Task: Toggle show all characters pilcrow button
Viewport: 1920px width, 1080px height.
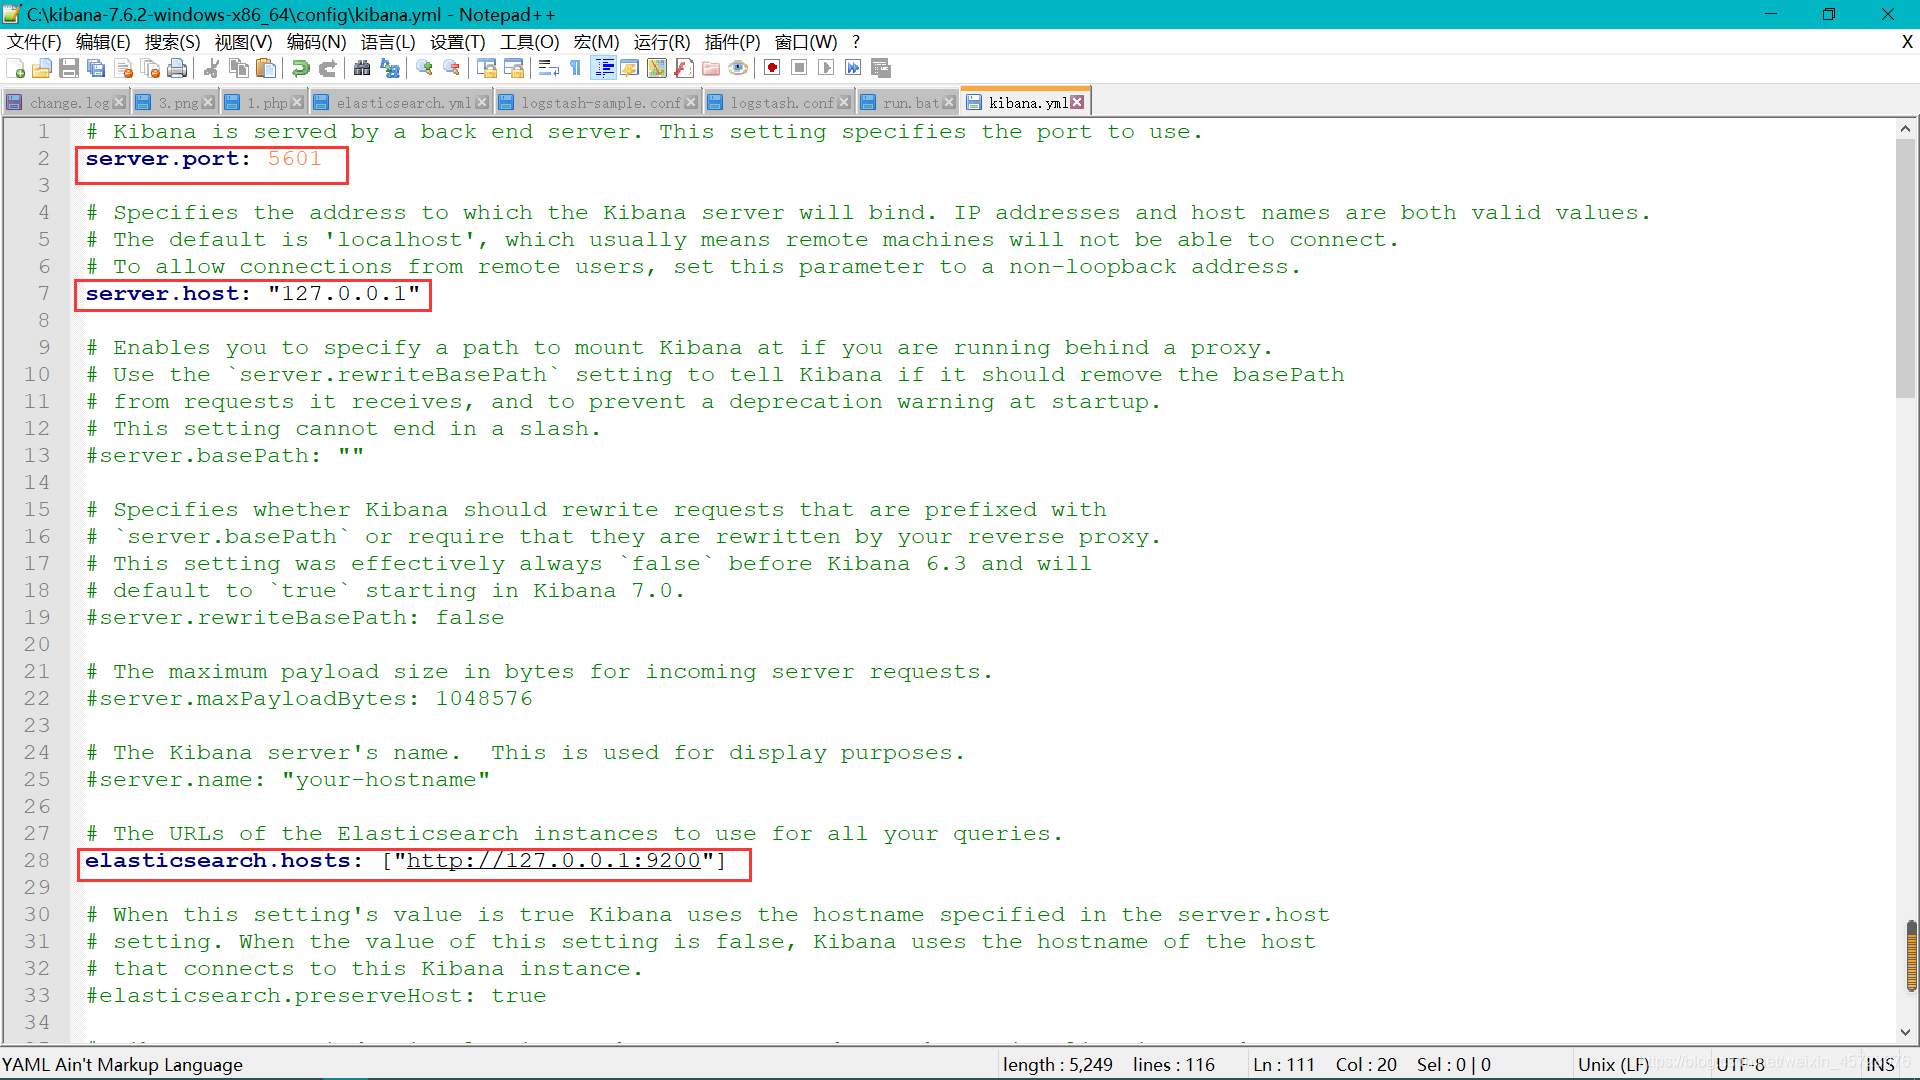Action: pyautogui.click(x=576, y=68)
